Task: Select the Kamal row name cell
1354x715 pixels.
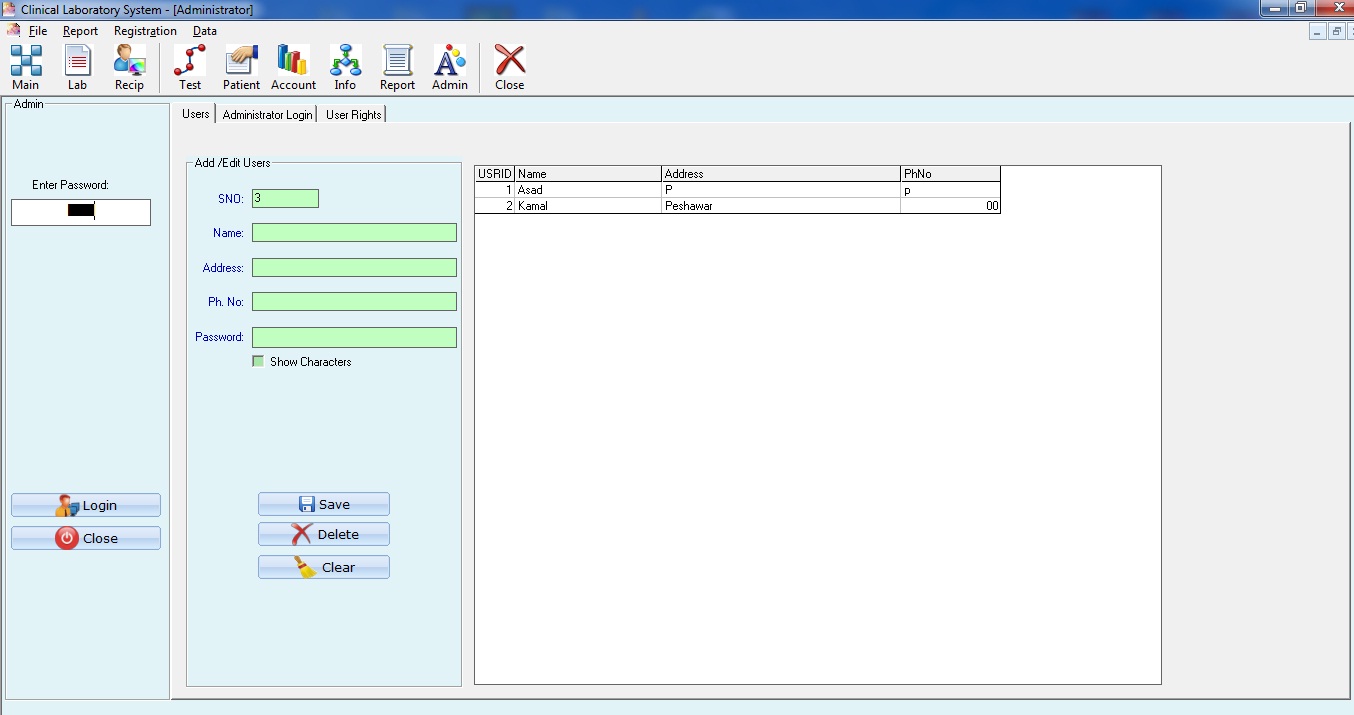Action: tap(588, 206)
